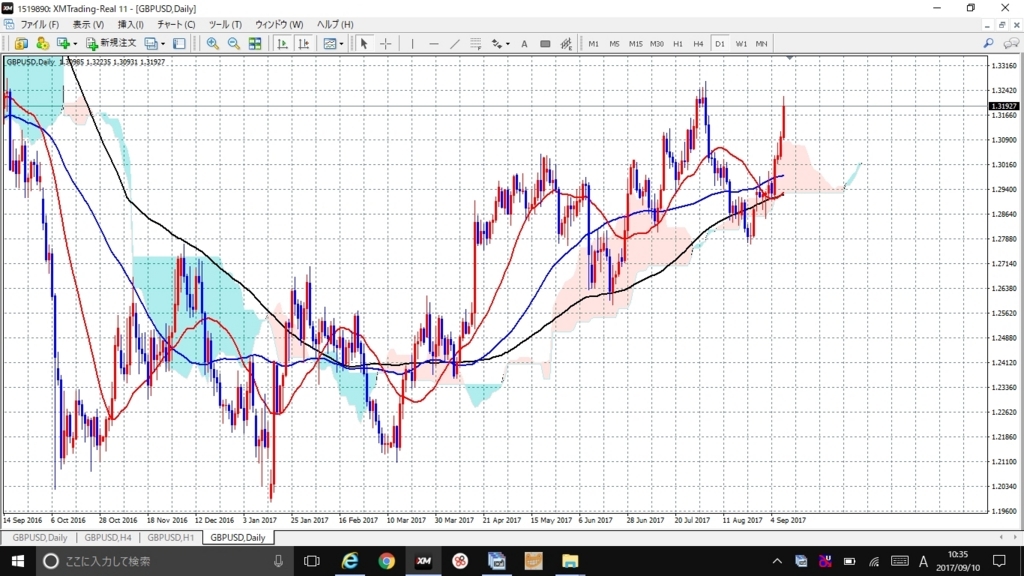Screen dimensions: 1024x576
Task: Open the accounts icon with gold coins
Action: (42, 44)
